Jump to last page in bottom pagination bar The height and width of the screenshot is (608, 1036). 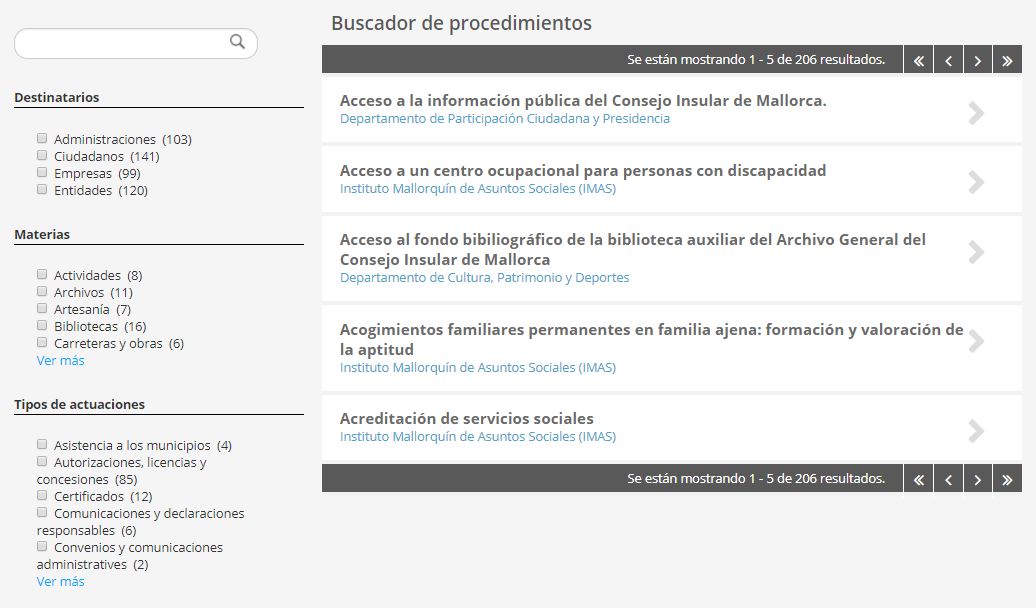(1007, 480)
